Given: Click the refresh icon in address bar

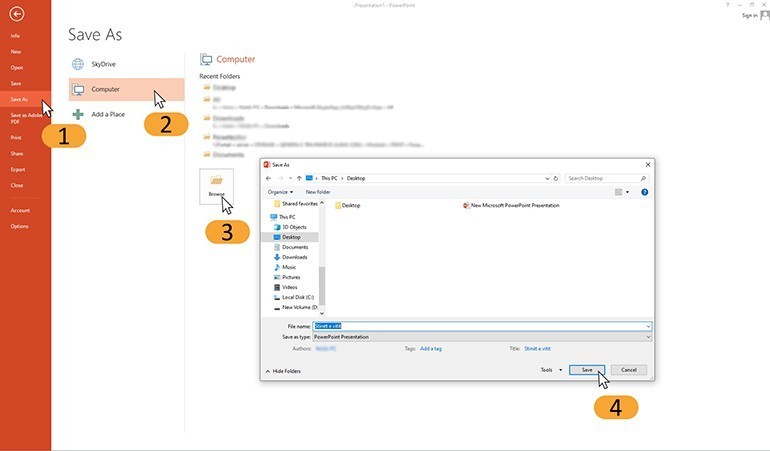Looking at the screenshot, I should click(x=556, y=178).
